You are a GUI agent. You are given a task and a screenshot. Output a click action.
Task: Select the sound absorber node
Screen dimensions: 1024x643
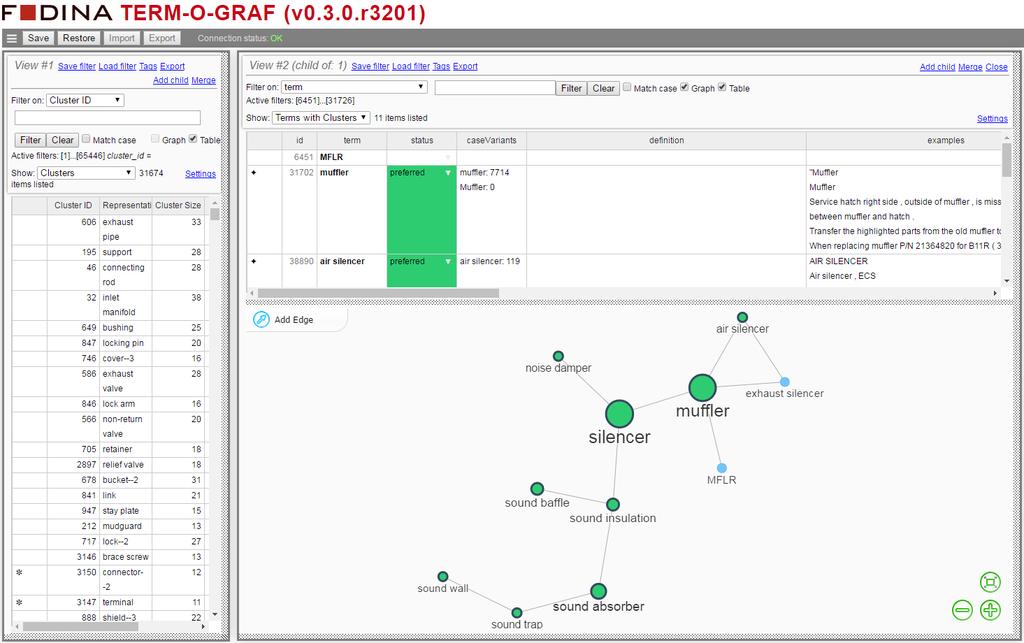point(598,591)
